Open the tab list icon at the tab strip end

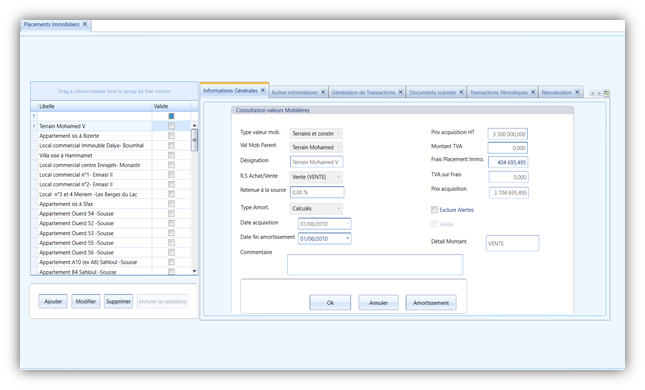(606, 93)
